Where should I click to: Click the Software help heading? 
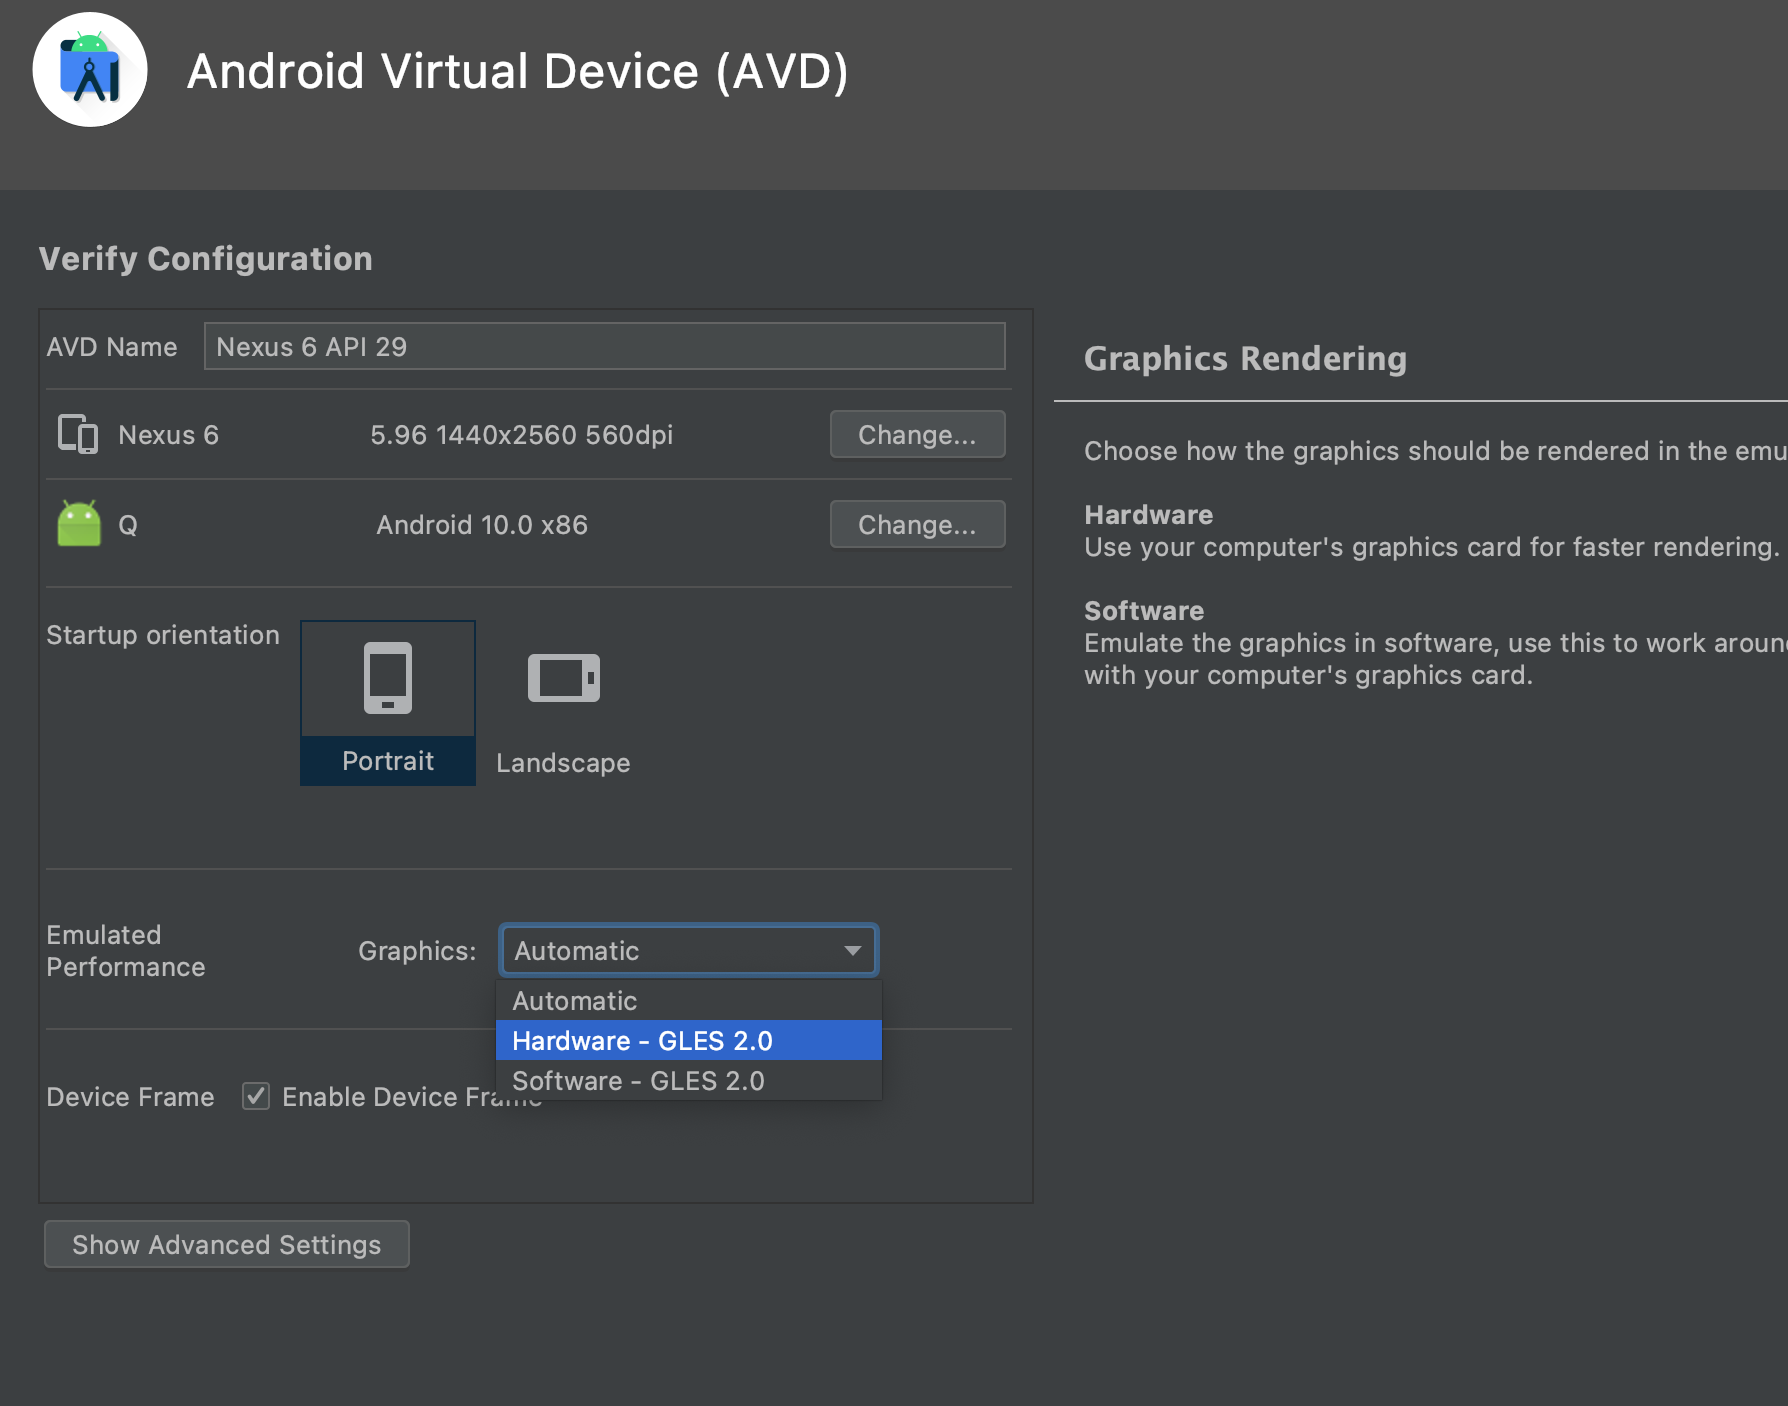1144,610
